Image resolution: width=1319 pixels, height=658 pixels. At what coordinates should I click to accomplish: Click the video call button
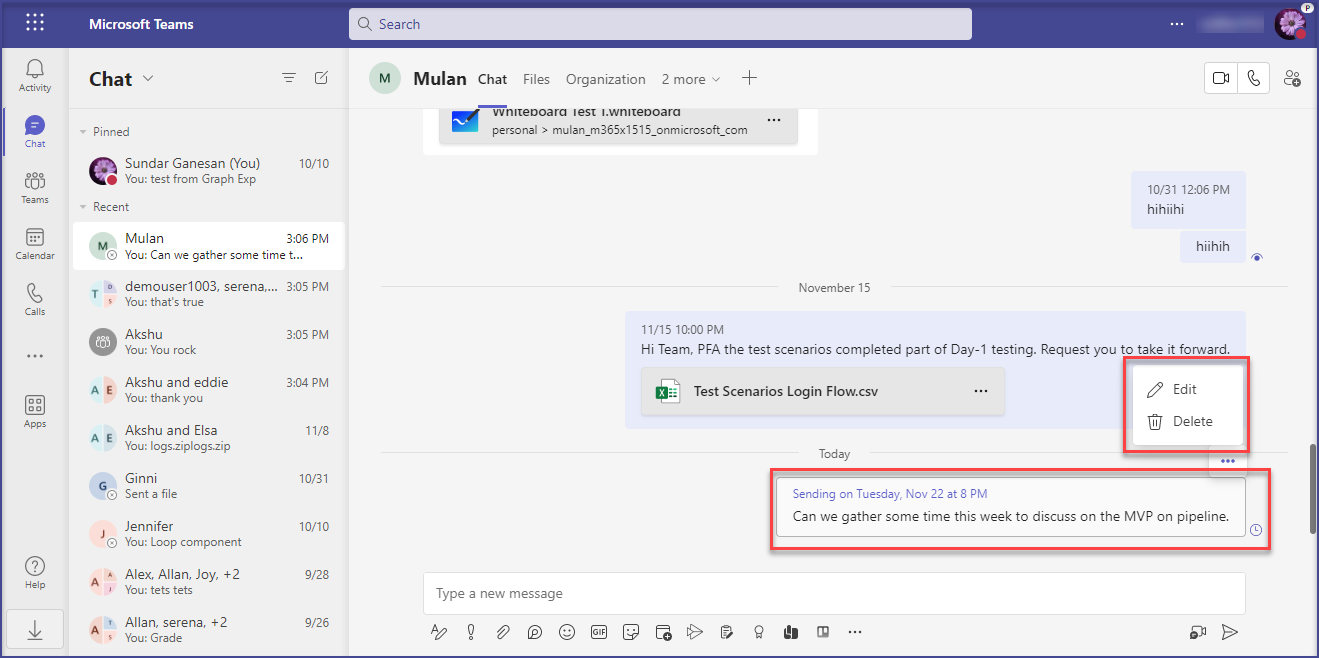pyautogui.click(x=1220, y=79)
